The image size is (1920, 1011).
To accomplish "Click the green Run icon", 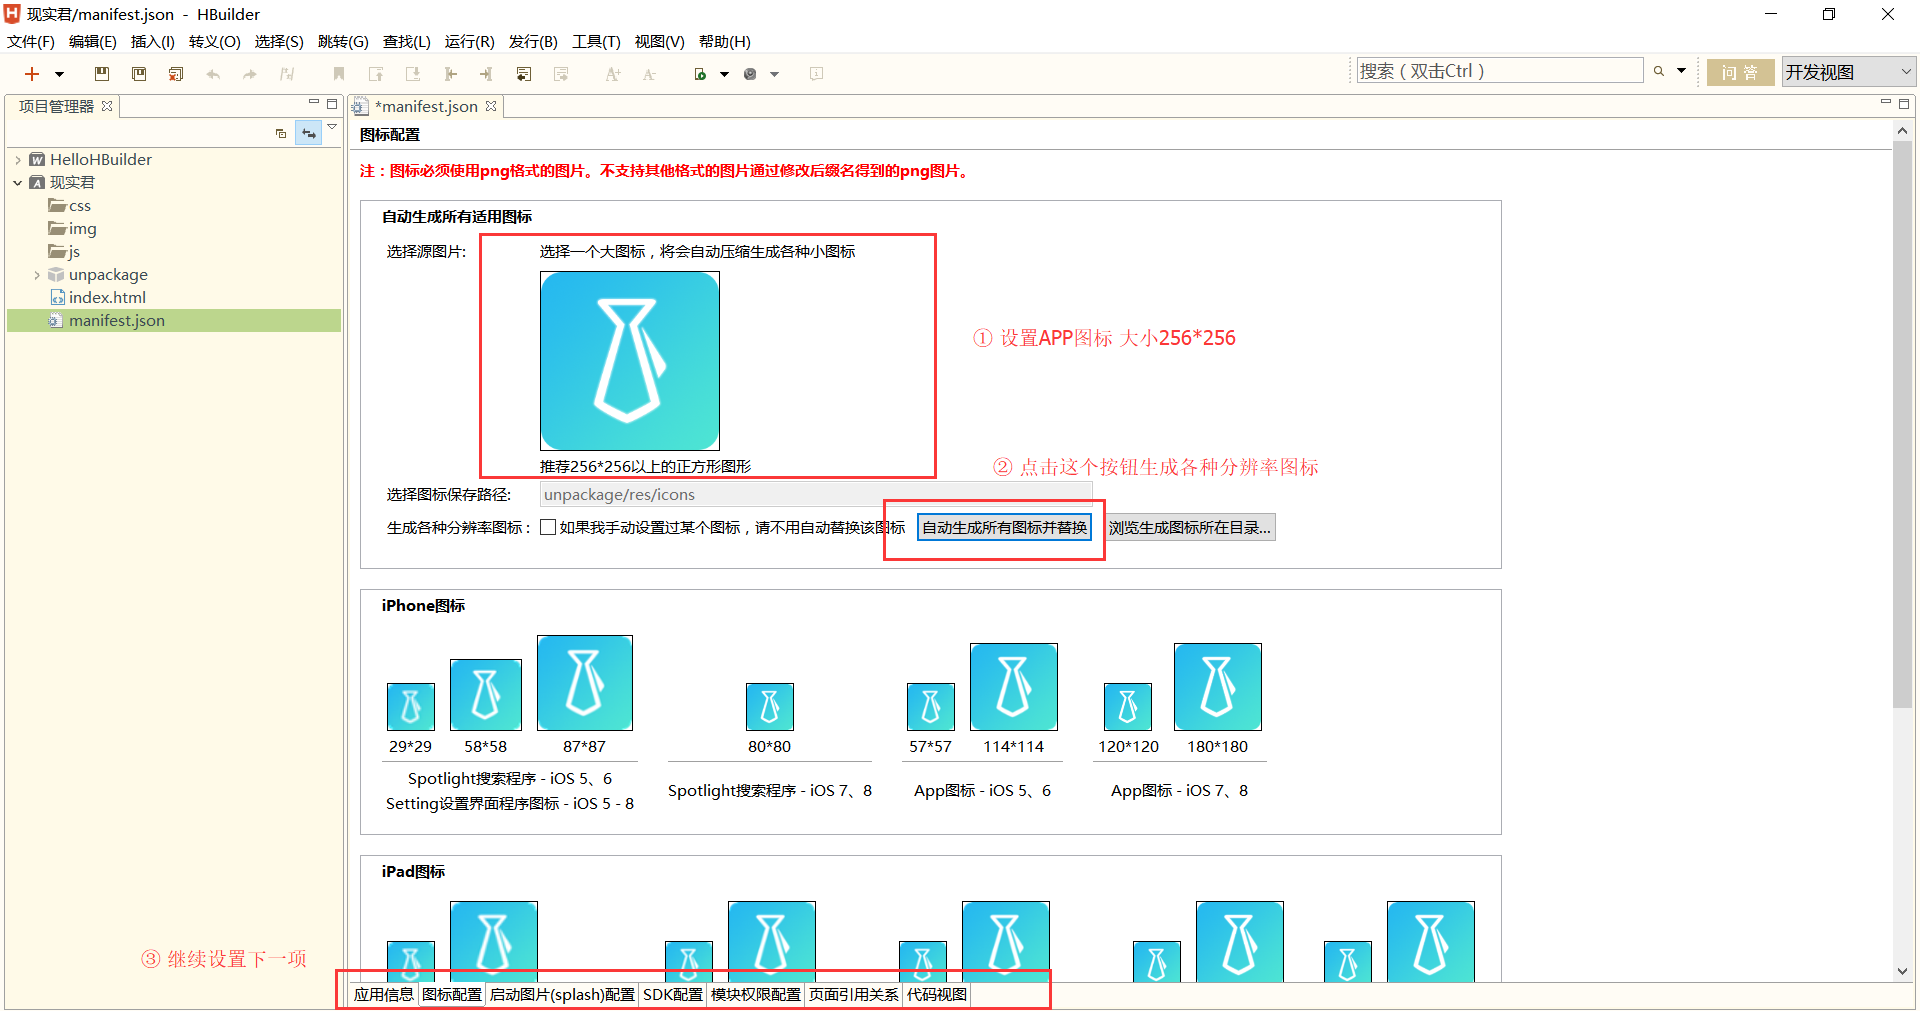I will (701, 74).
